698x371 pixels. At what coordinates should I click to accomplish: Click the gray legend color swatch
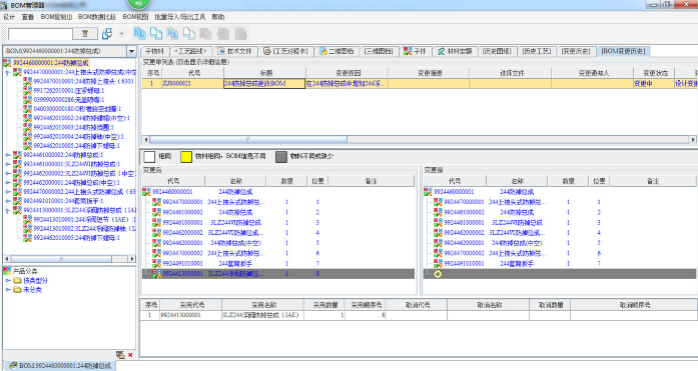point(281,156)
